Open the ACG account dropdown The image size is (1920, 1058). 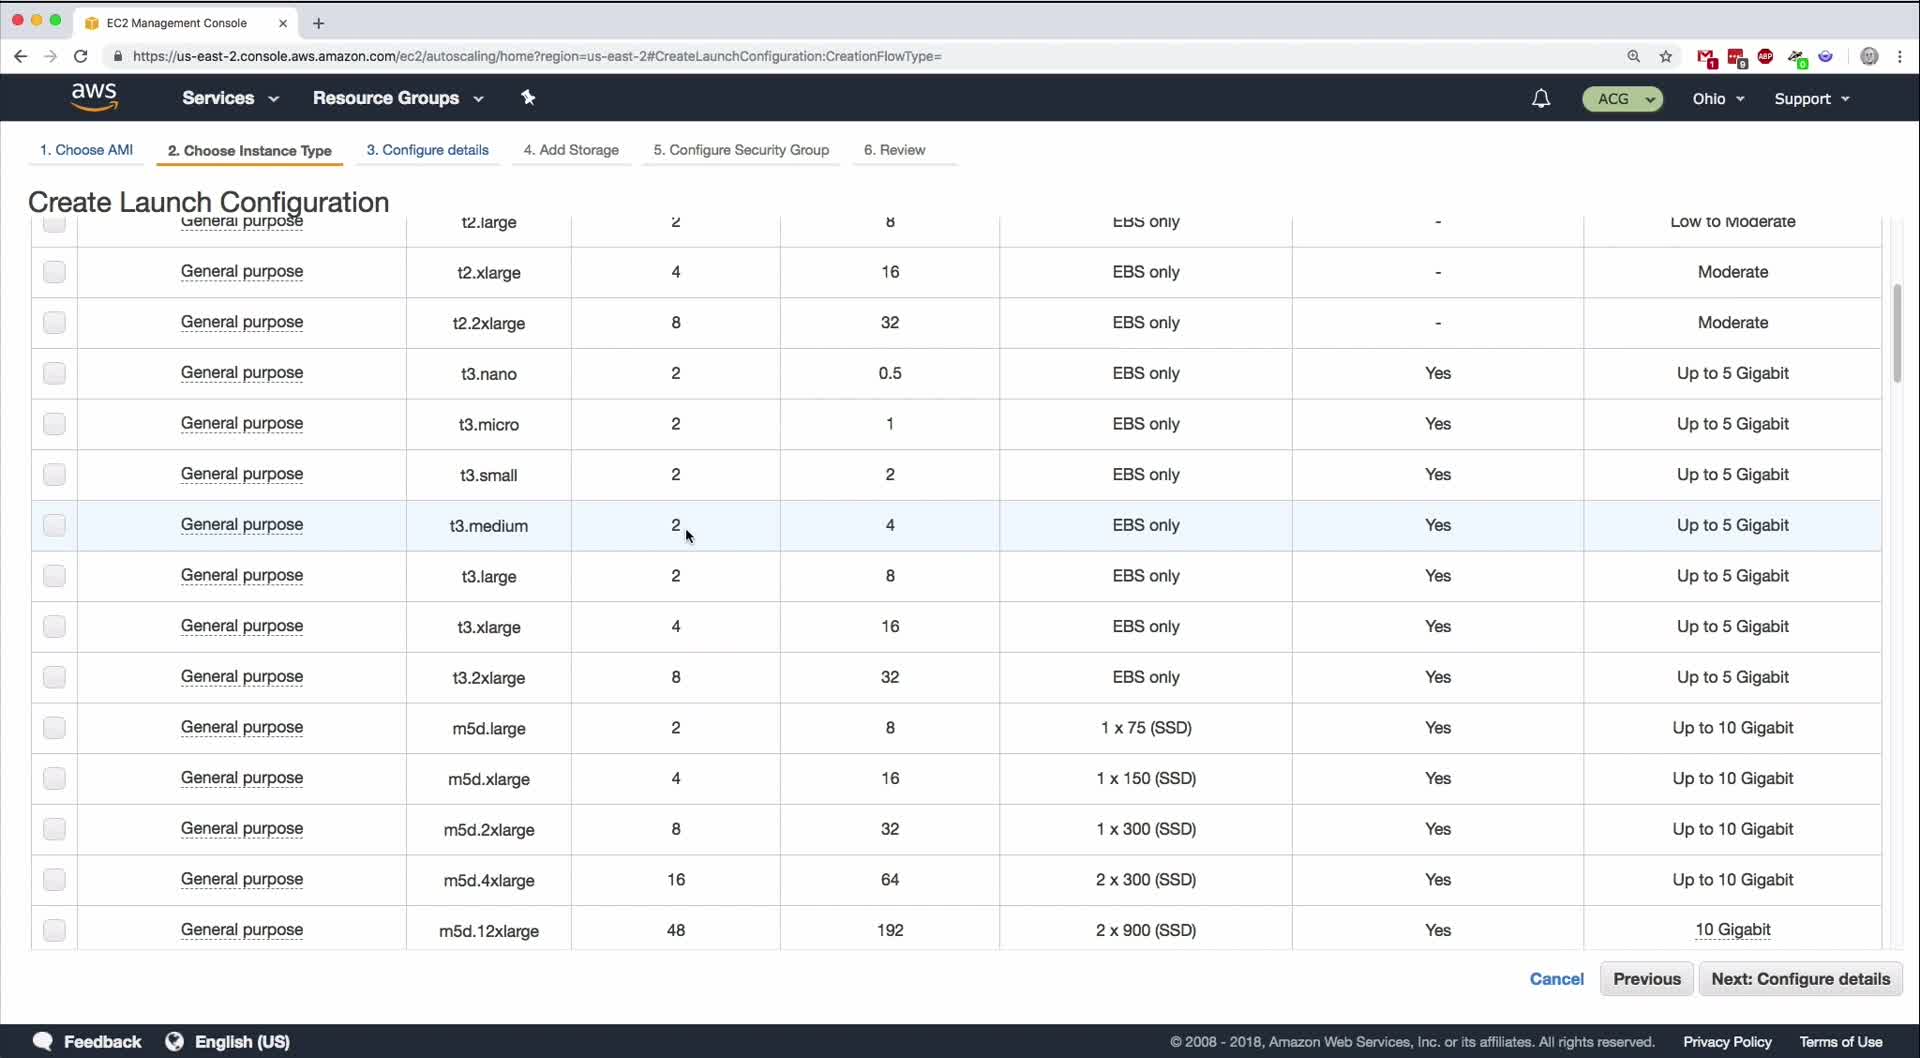1623,98
